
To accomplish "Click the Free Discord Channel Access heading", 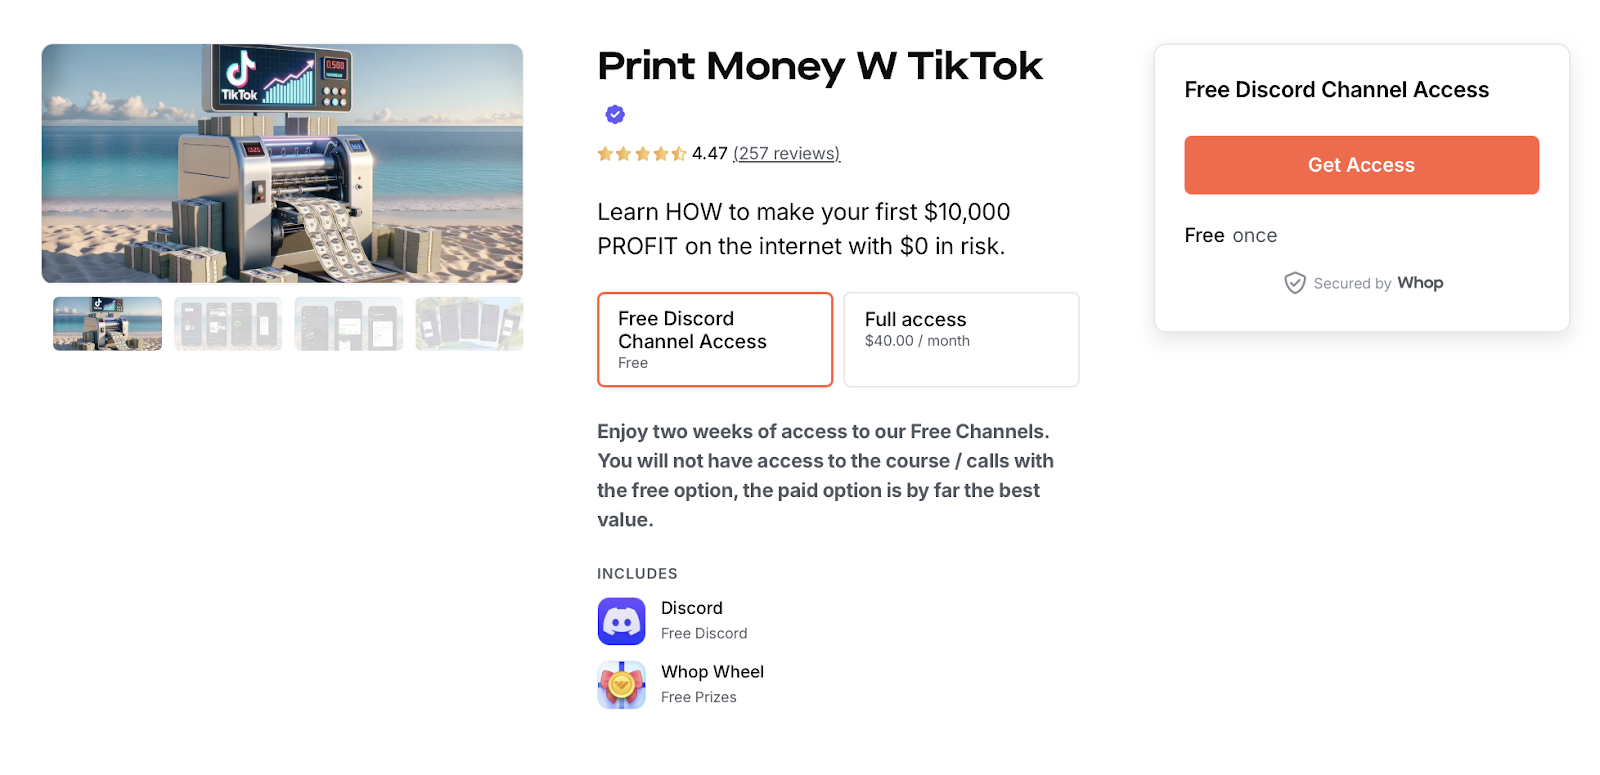I will click(x=1336, y=90).
